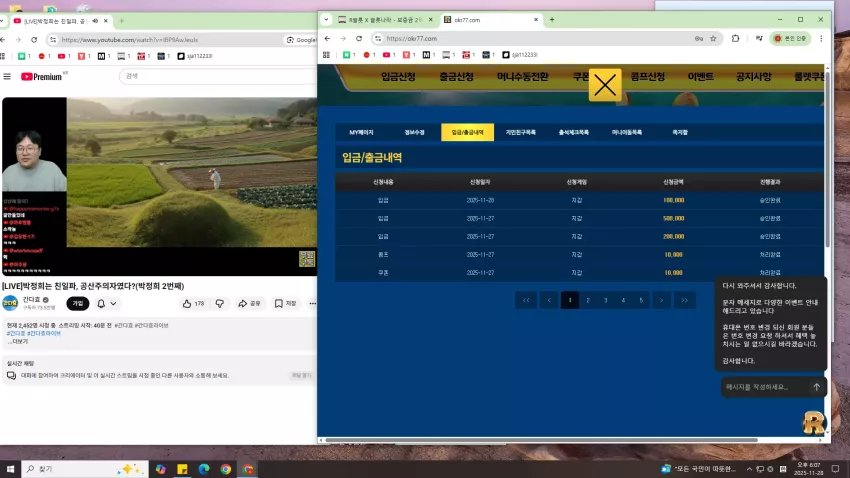Open the sja112233 bookmark in okr77 window
850x478 pixels.
[x=520, y=55]
